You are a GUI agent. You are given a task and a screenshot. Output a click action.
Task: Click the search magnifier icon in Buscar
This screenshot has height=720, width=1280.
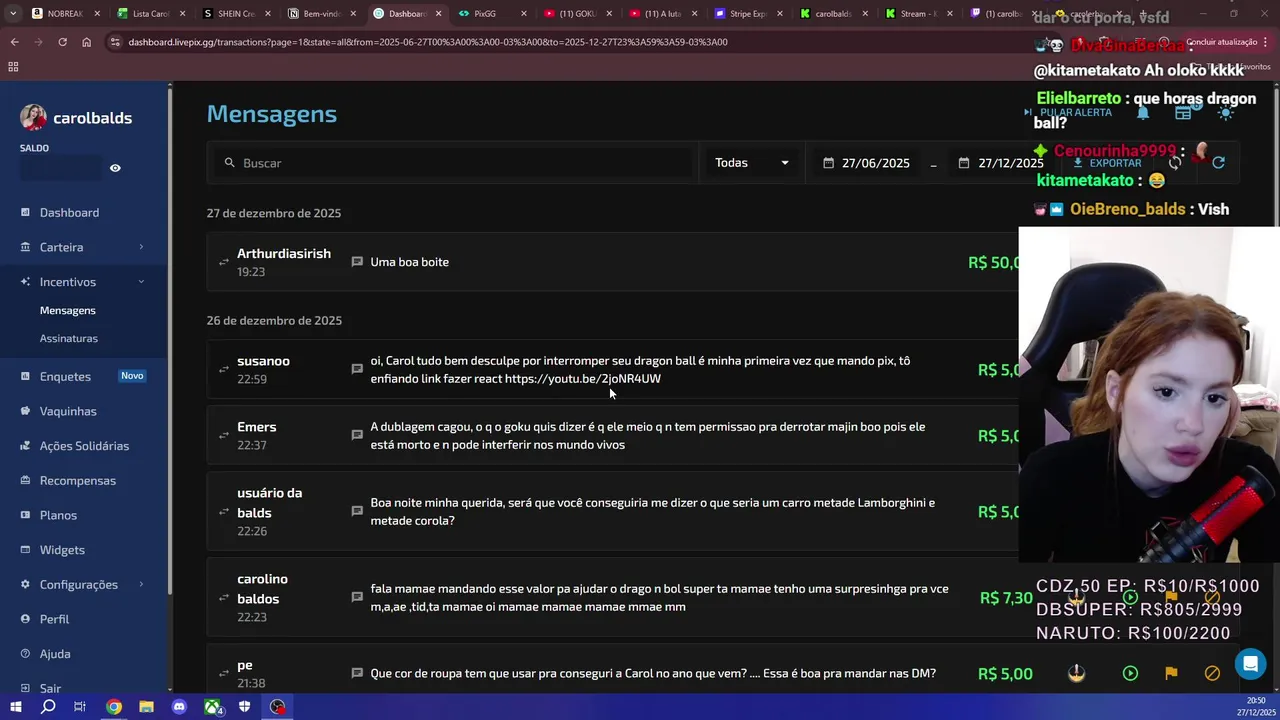click(x=230, y=163)
